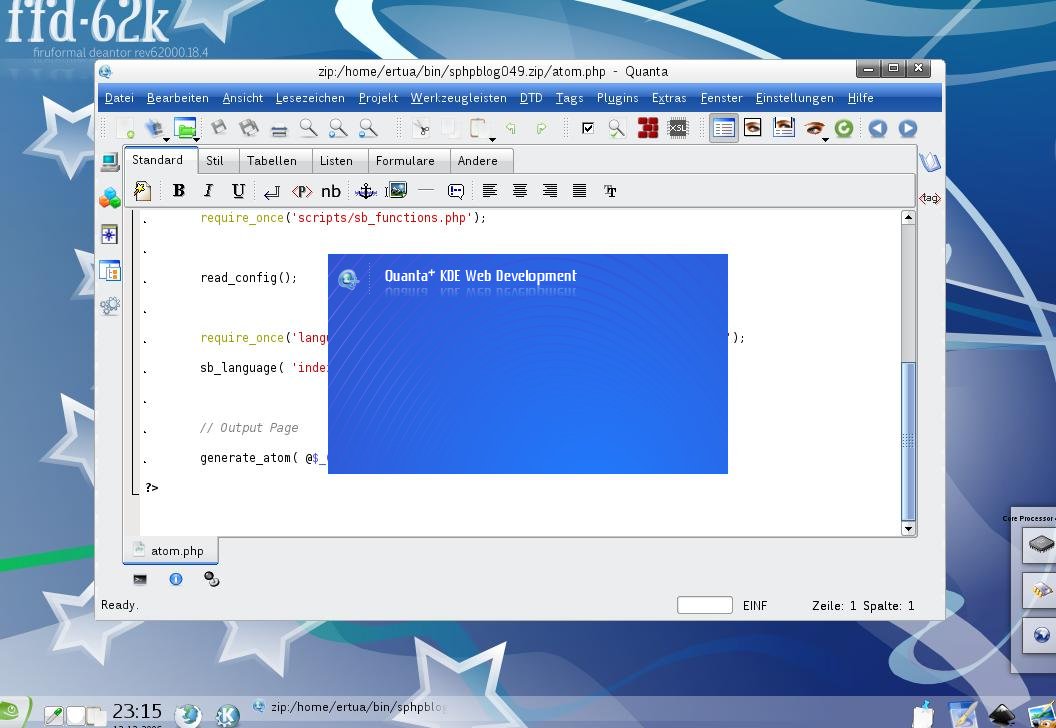Center align the text
Viewport: 1056px width, 728px height.
pos(519,191)
